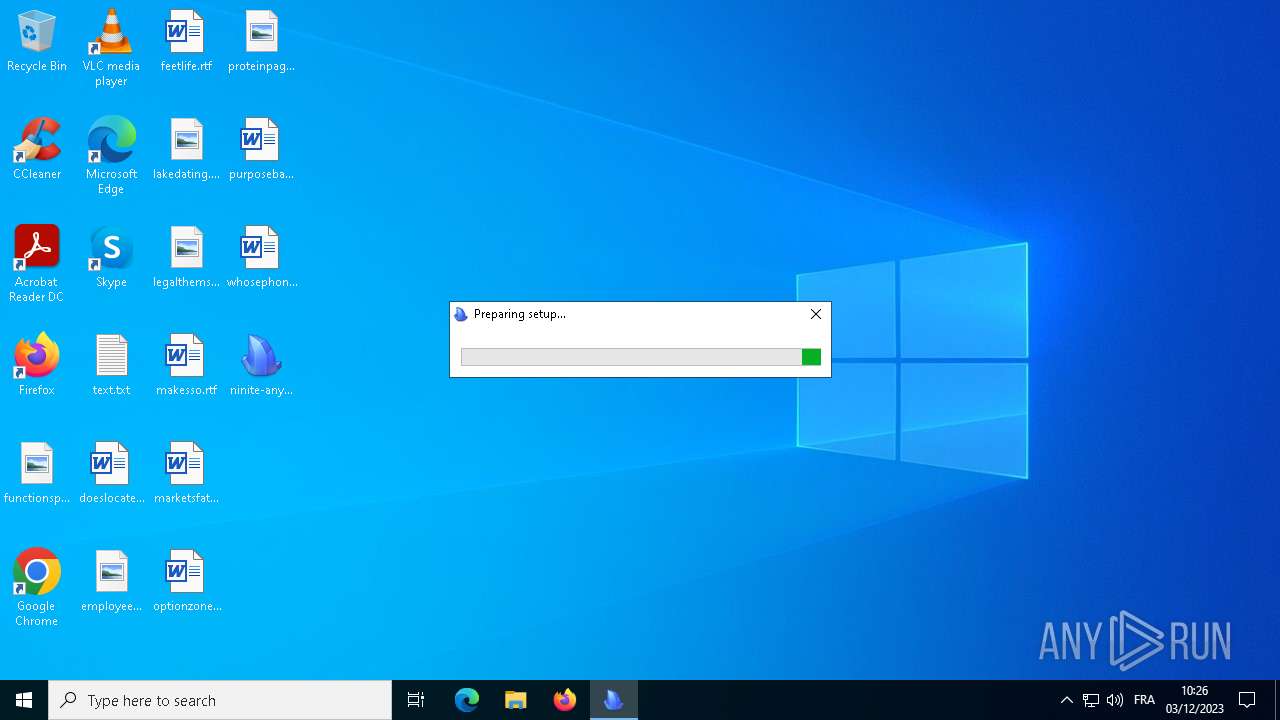Viewport: 1280px width, 720px height.
Task: Select the Google Chrome desktop shortcut
Action: tap(37, 588)
